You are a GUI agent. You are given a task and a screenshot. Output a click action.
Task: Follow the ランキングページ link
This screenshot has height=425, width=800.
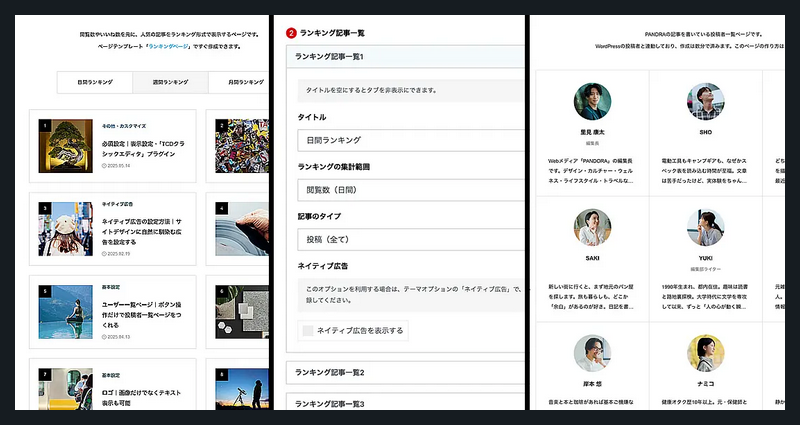[169, 46]
